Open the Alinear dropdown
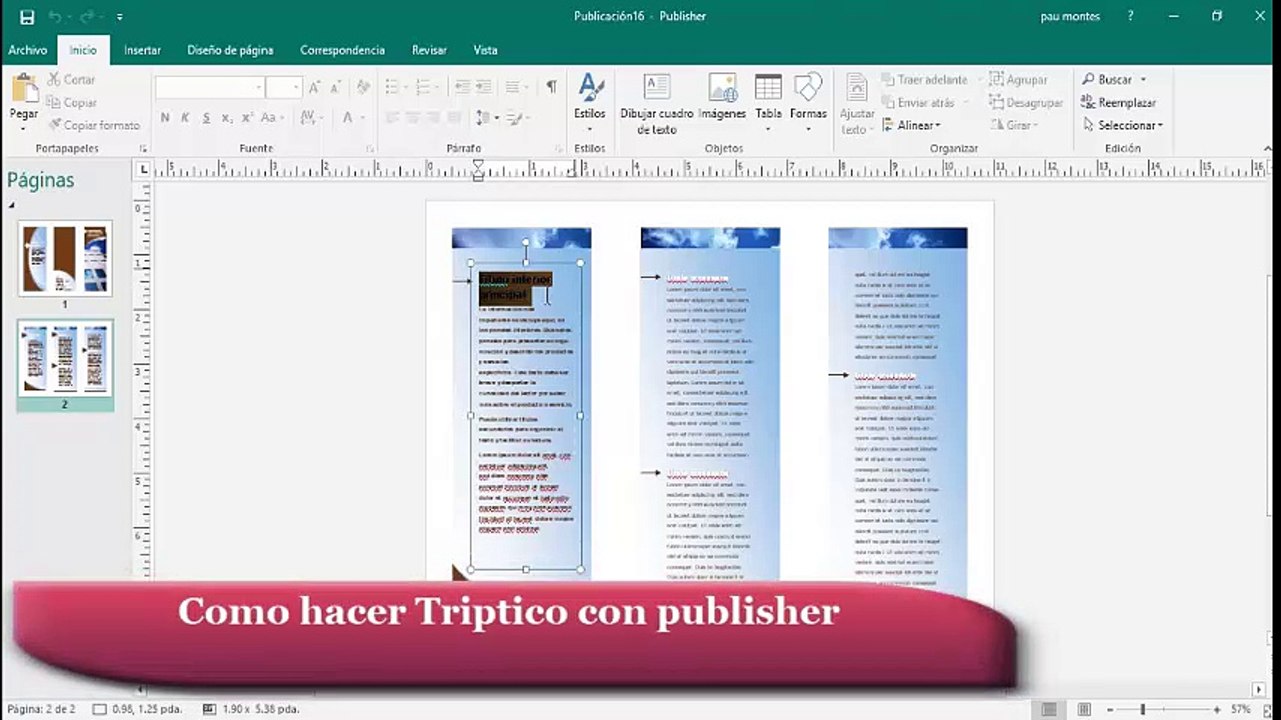Screen dimensions: 1281x720 click(912, 125)
